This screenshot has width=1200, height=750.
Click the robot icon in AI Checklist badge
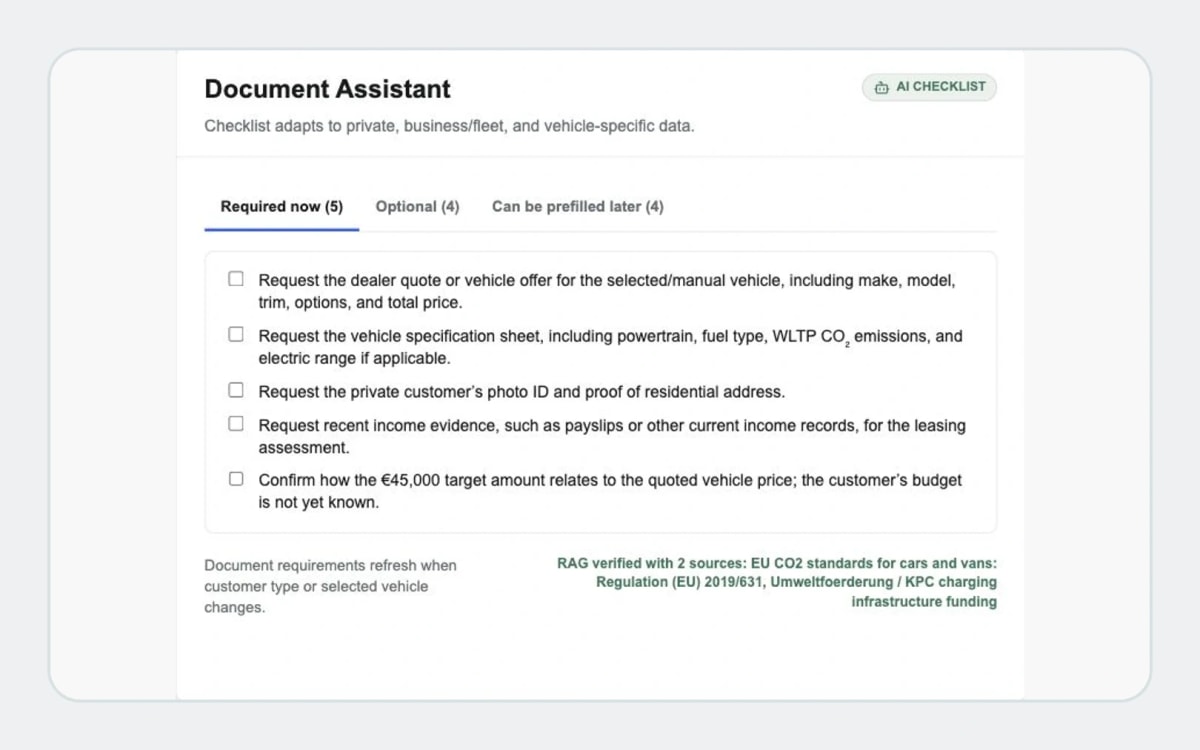881,87
